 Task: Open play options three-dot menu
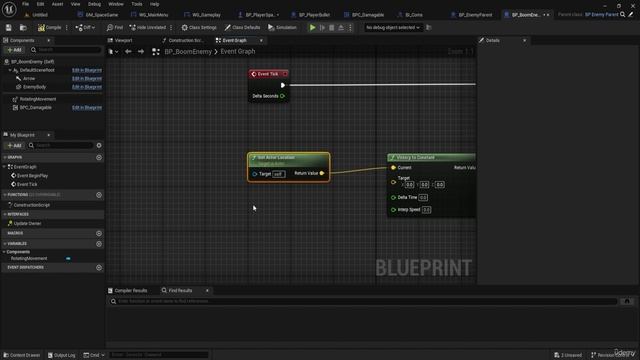(350, 27)
